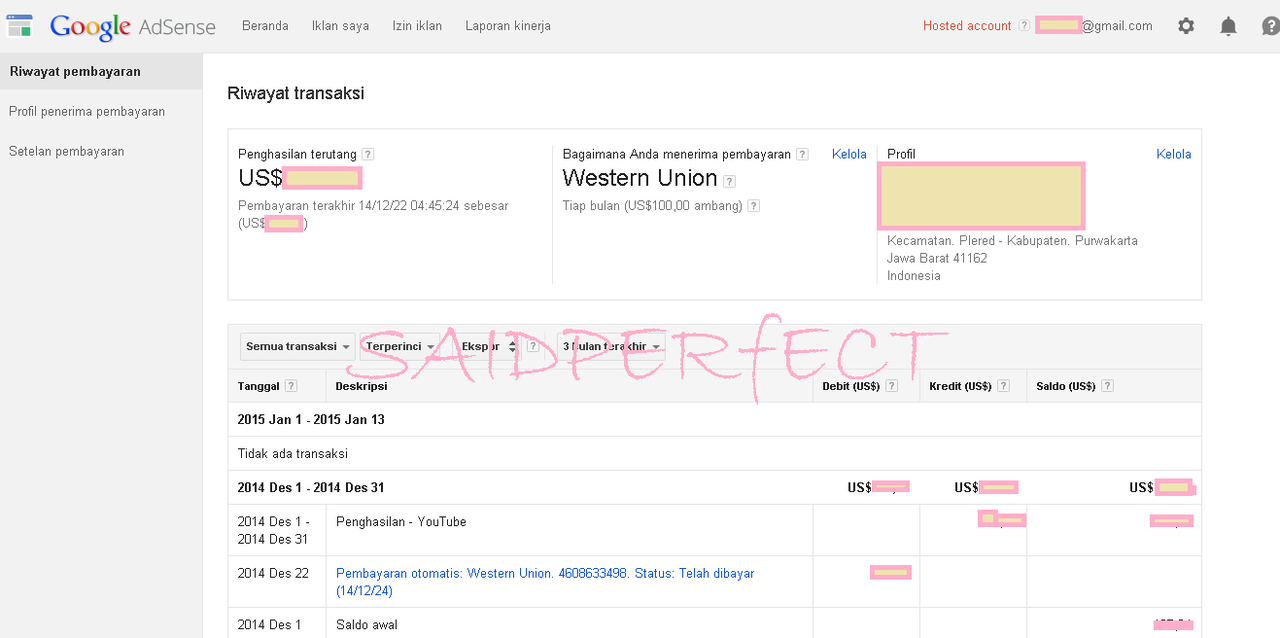
Task: Open the Terperinci view dropdown
Action: (400, 346)
